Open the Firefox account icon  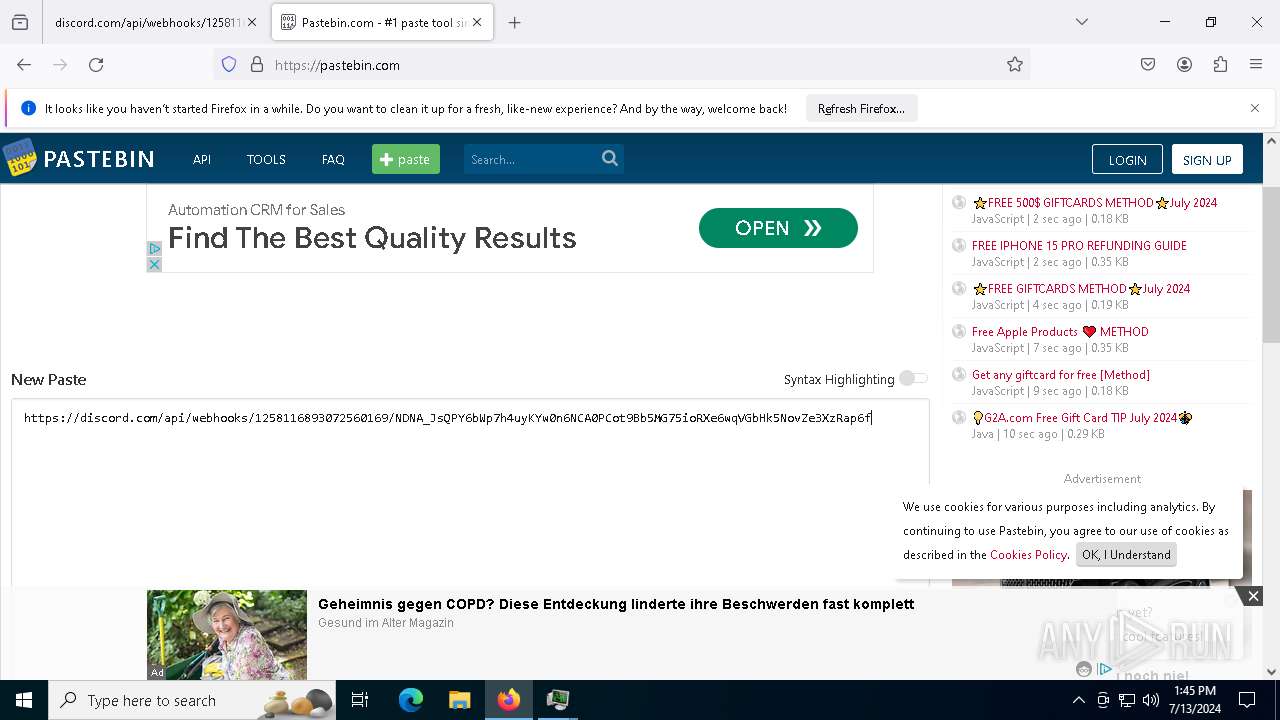click(1184, 65)
